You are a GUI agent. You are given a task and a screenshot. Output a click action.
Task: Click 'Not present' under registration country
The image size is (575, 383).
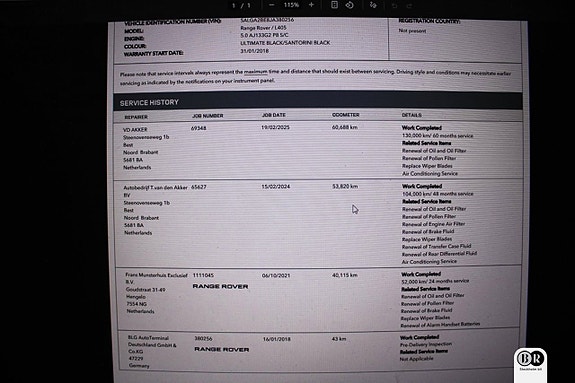[x=412, y=31]
